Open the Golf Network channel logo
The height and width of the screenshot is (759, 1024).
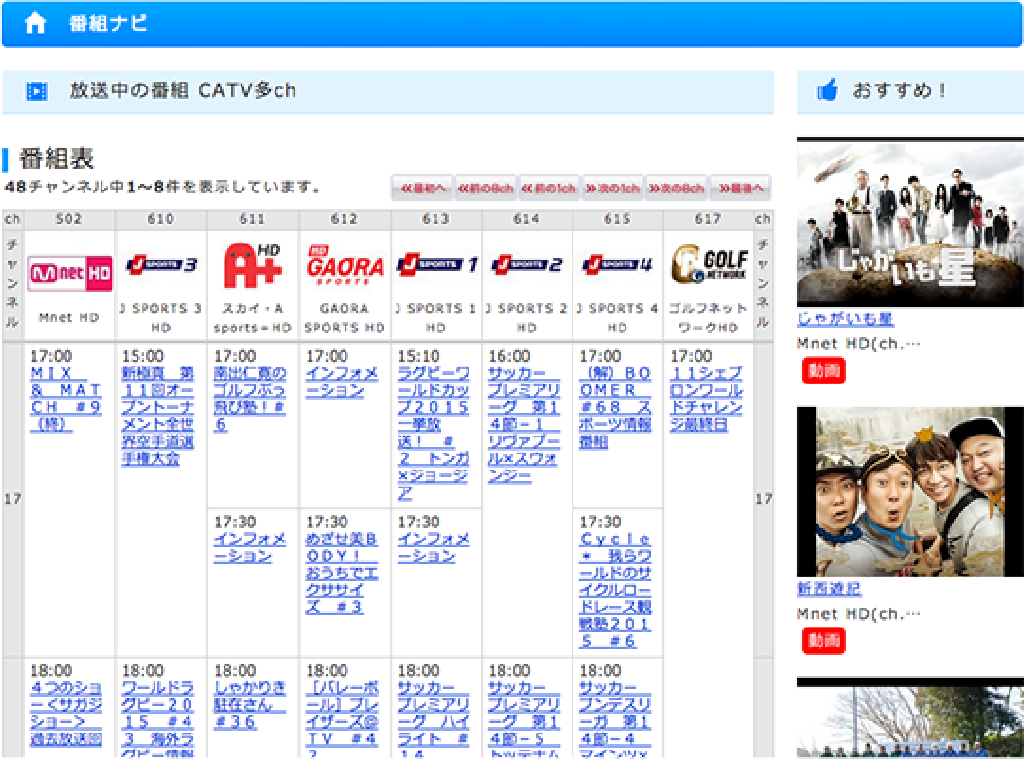coord(708,265)
